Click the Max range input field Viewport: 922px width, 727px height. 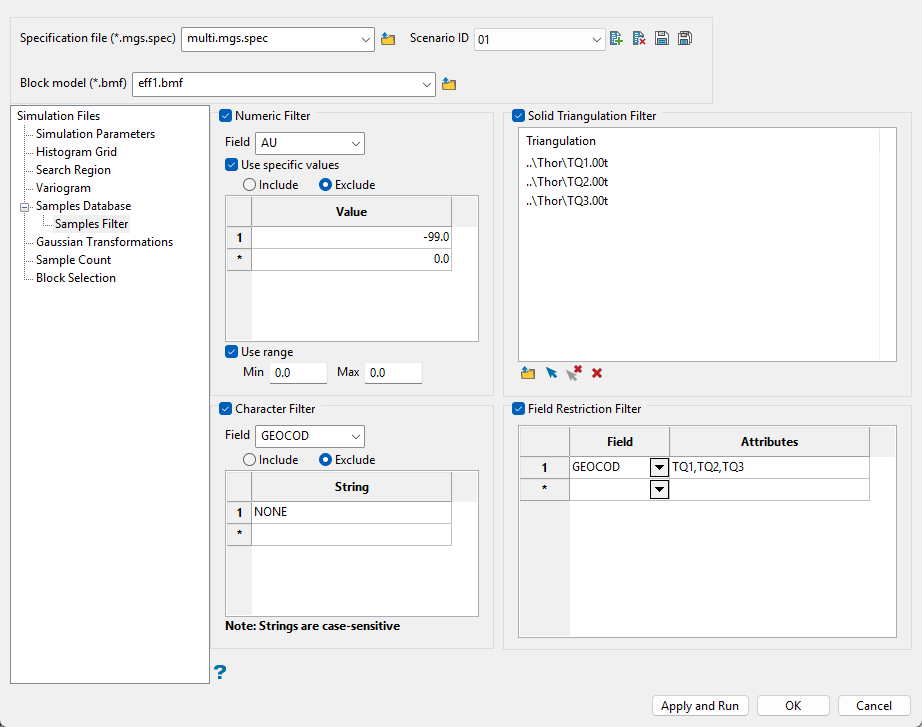click(x=392, y=372)
